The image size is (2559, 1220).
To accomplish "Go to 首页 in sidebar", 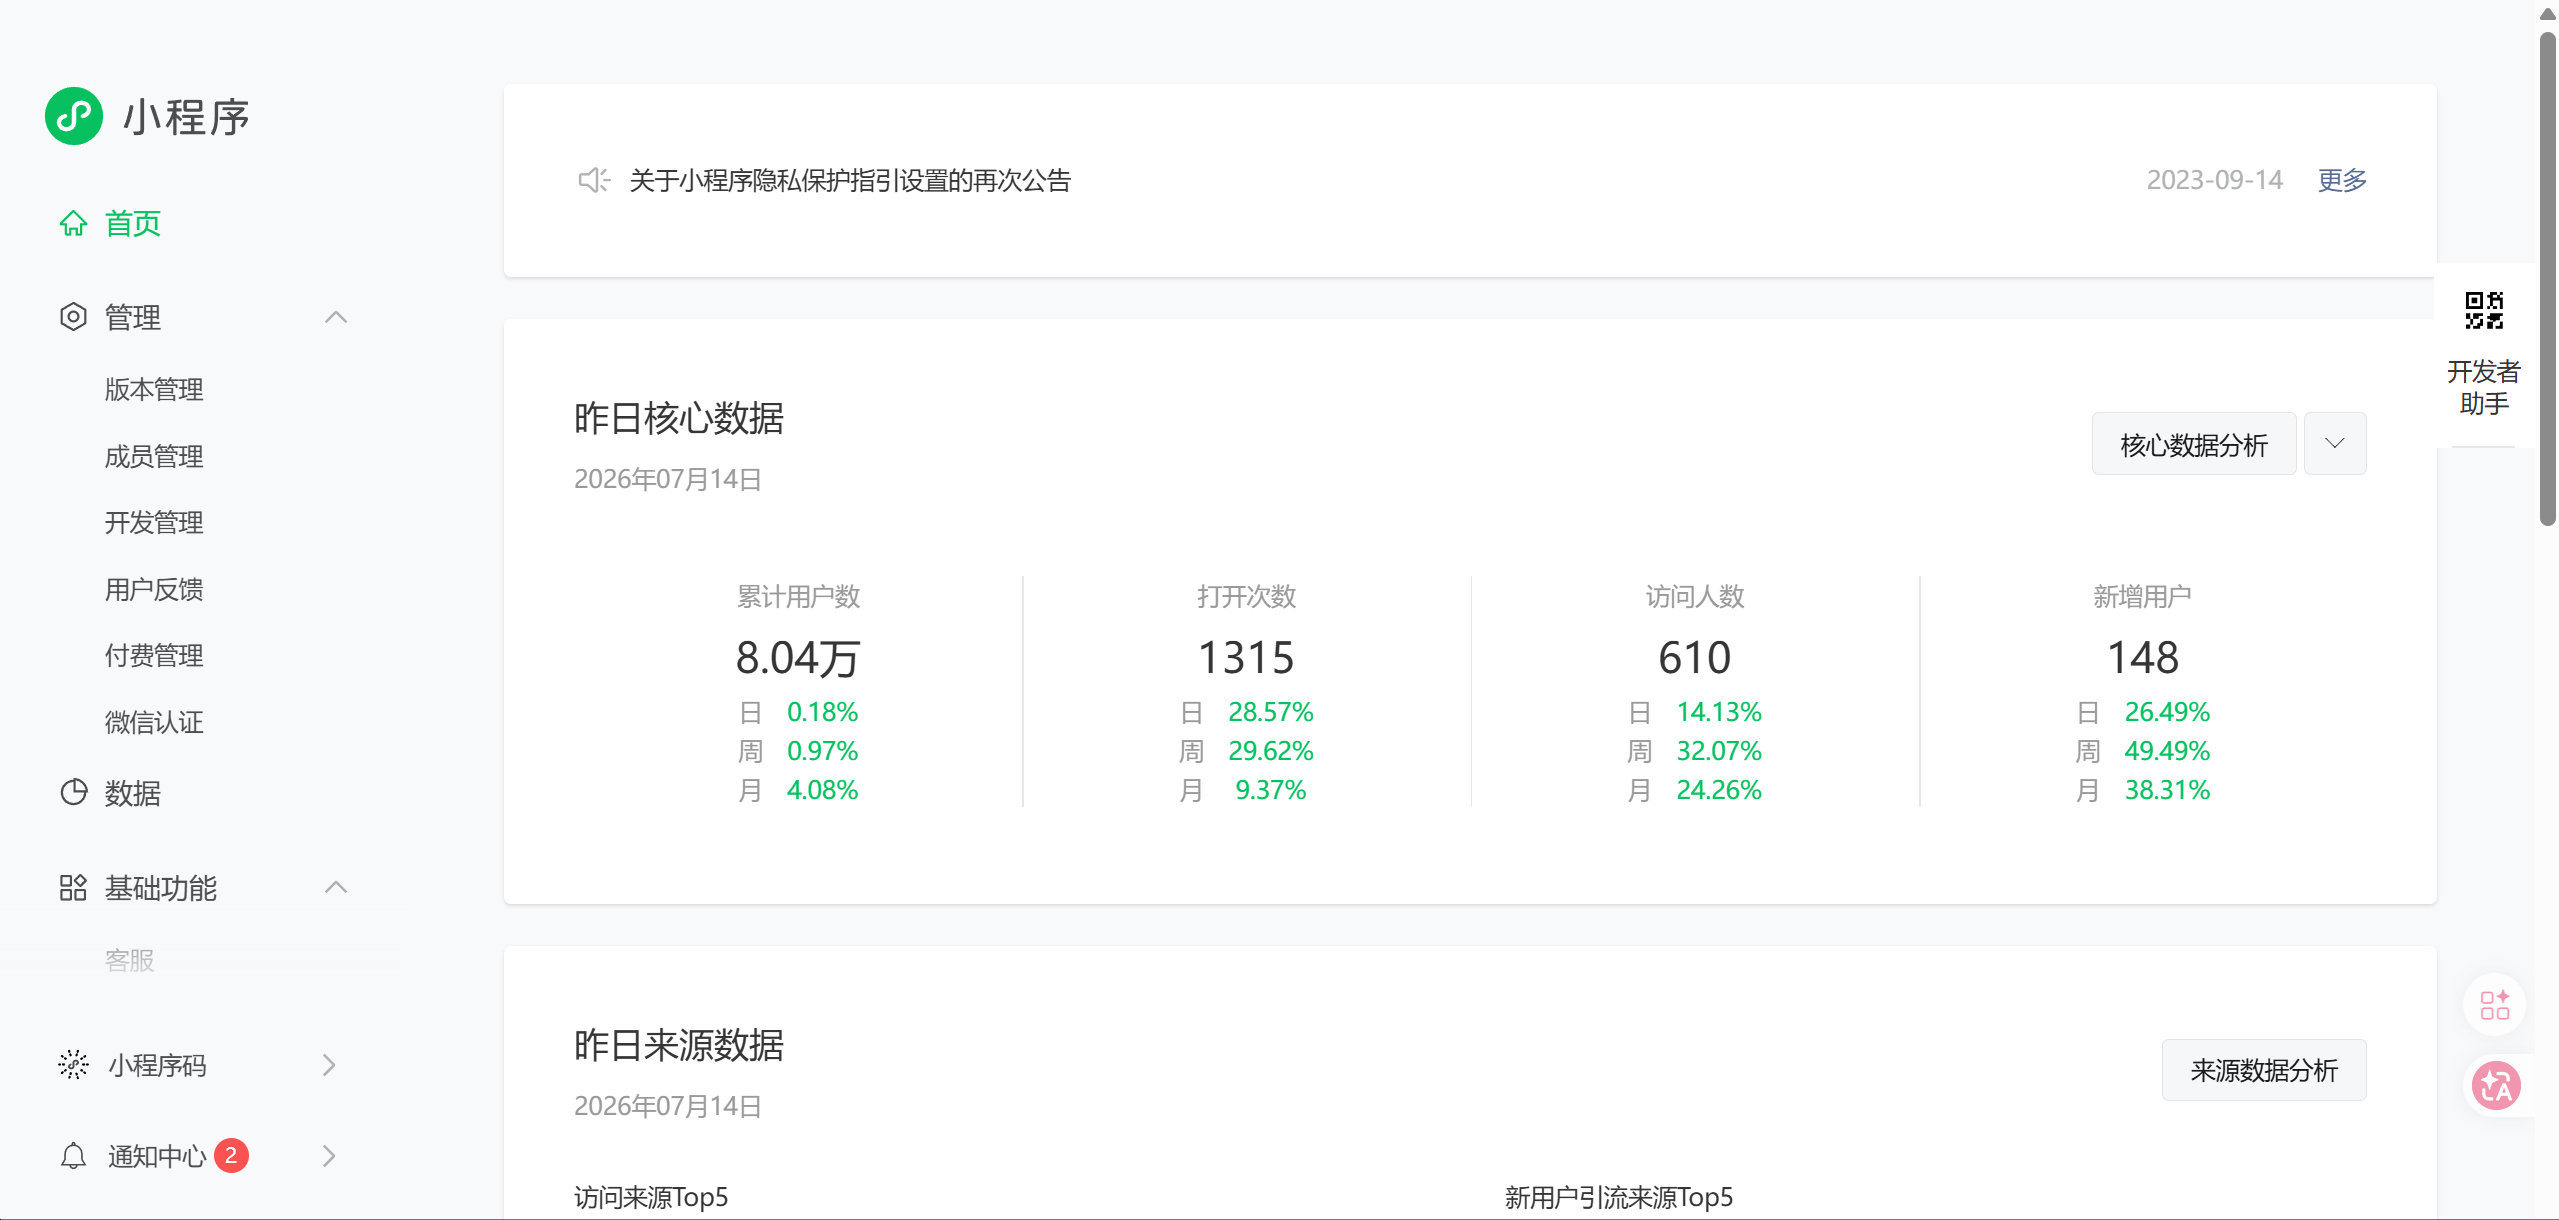I will point(133,223).
